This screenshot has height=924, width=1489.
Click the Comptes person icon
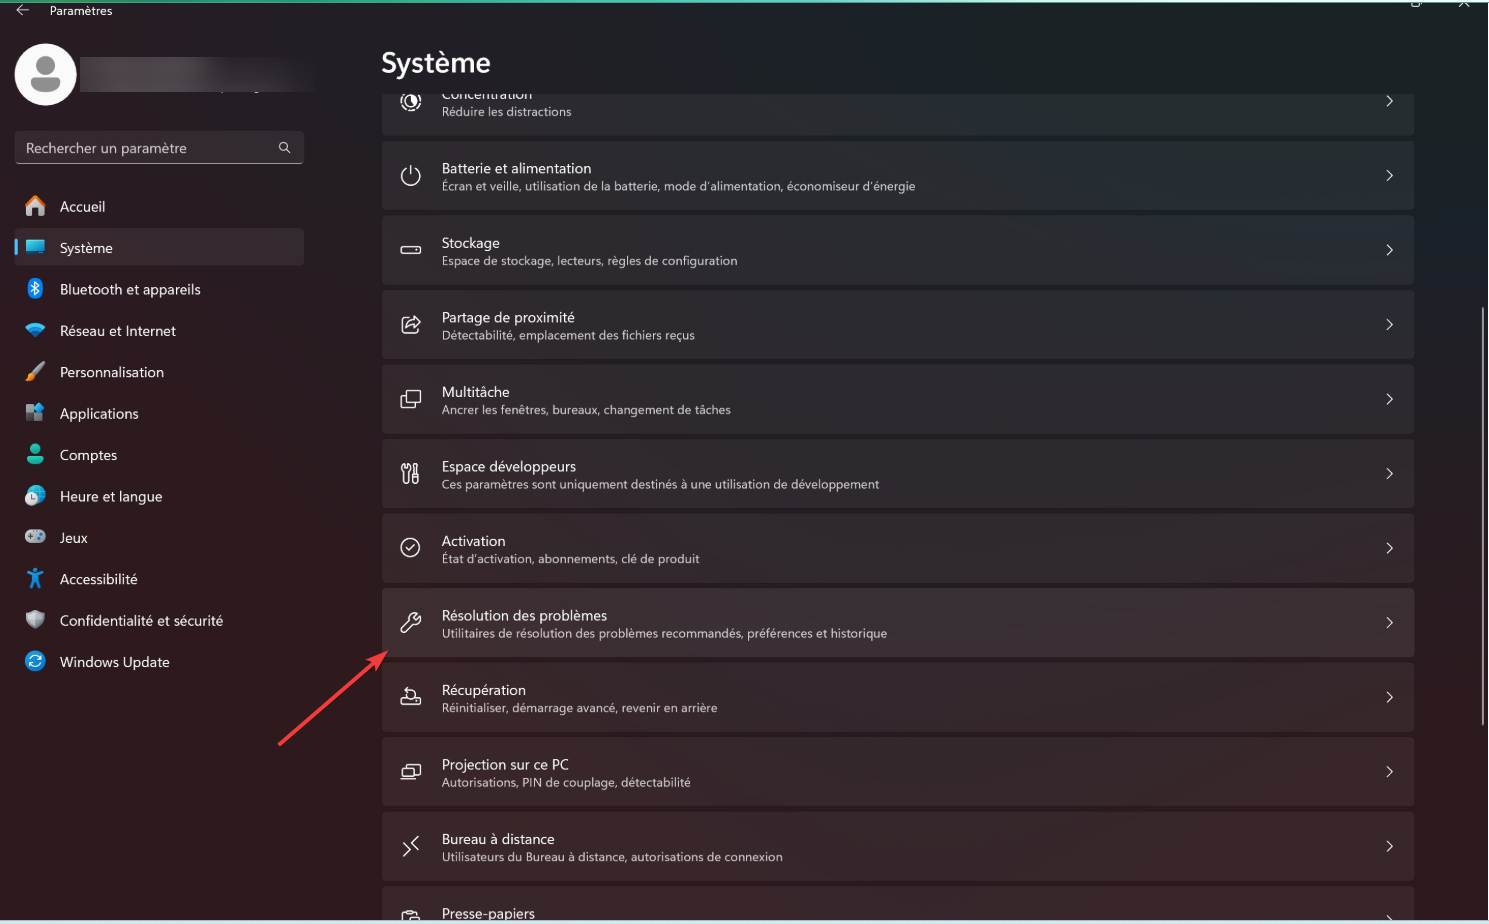click(35, 454)
